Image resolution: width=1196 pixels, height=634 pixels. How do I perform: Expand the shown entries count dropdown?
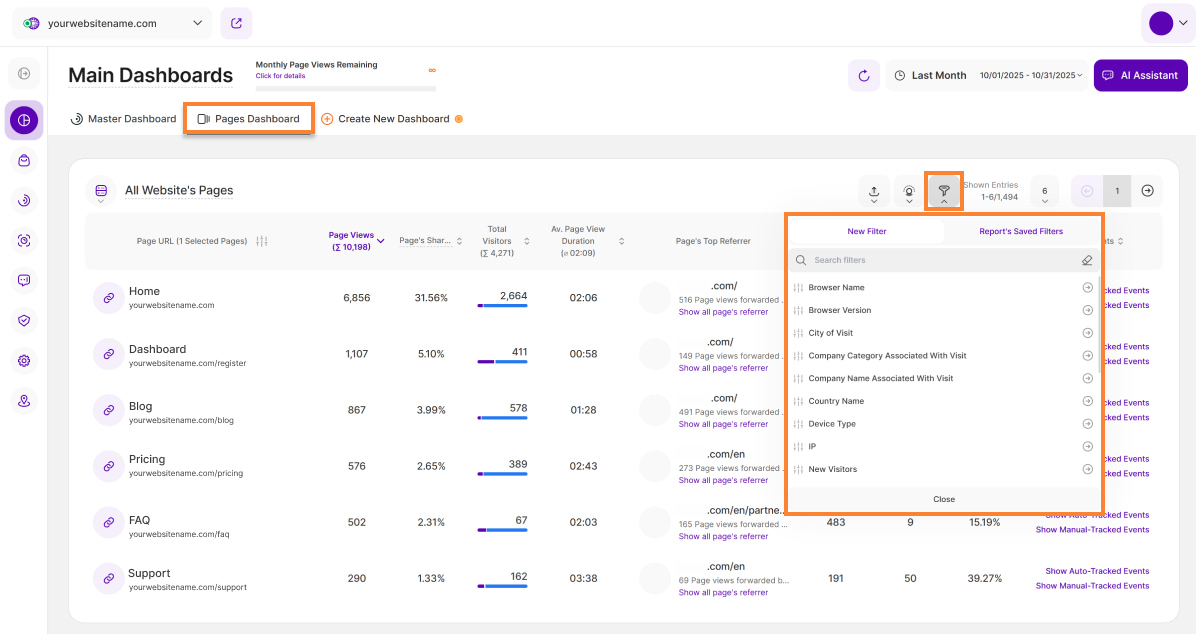[1044, 191]
